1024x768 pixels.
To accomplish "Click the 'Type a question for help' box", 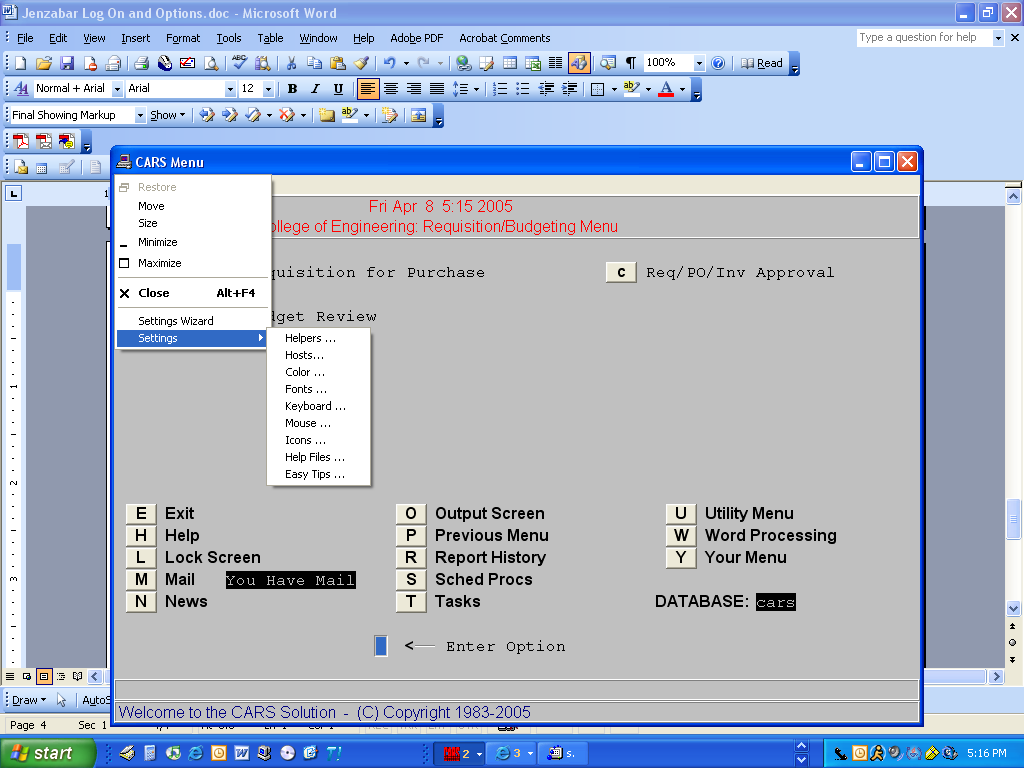I will [x=923, y=37].
